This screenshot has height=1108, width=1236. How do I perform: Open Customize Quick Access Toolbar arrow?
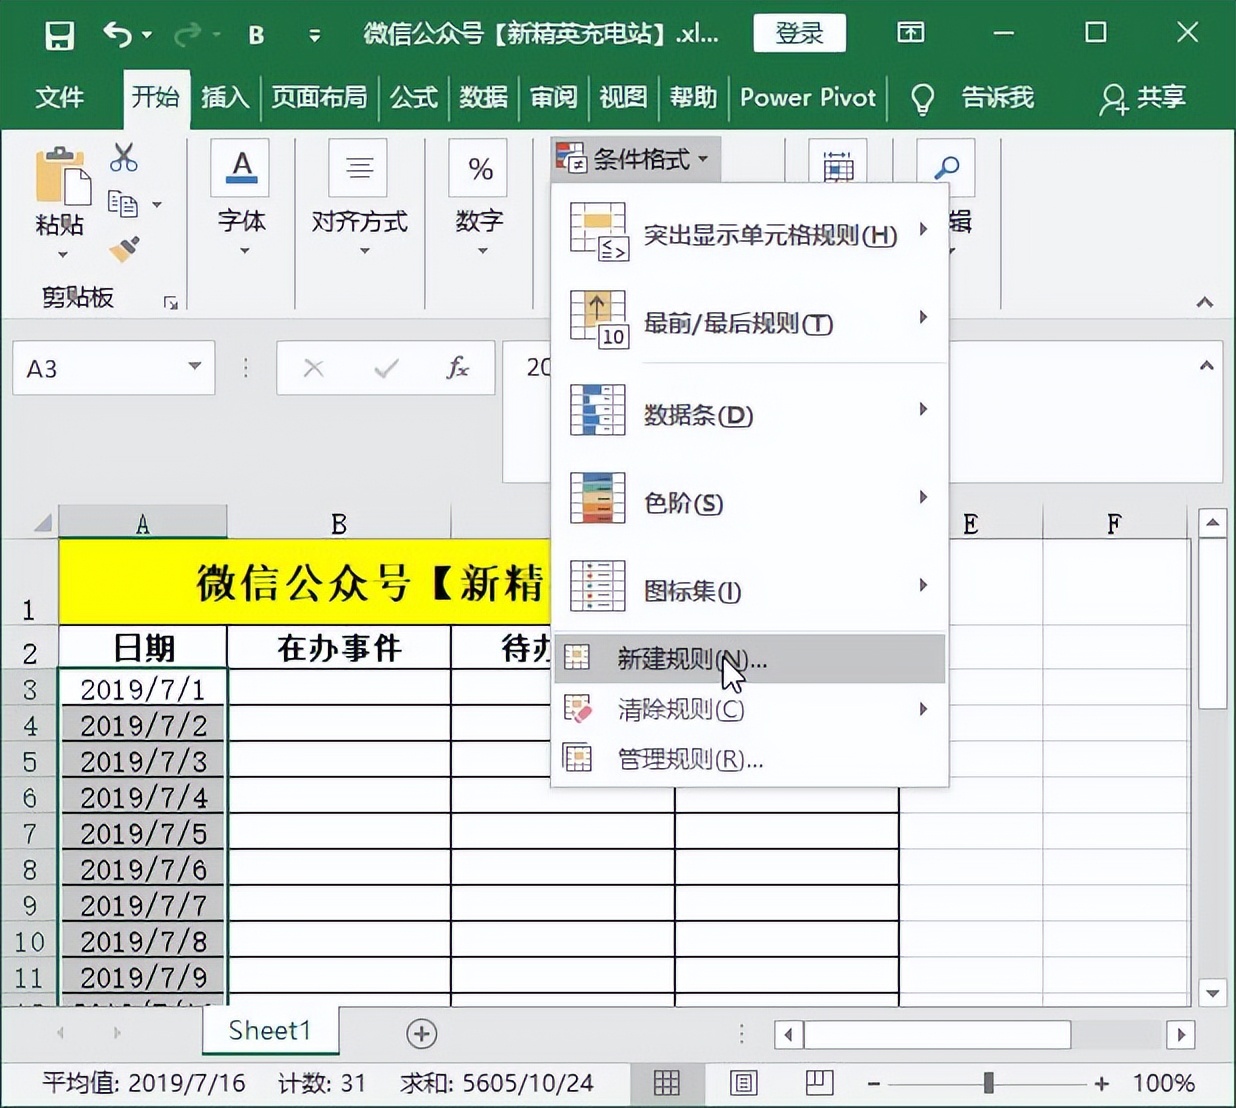(x=315, y=36)
